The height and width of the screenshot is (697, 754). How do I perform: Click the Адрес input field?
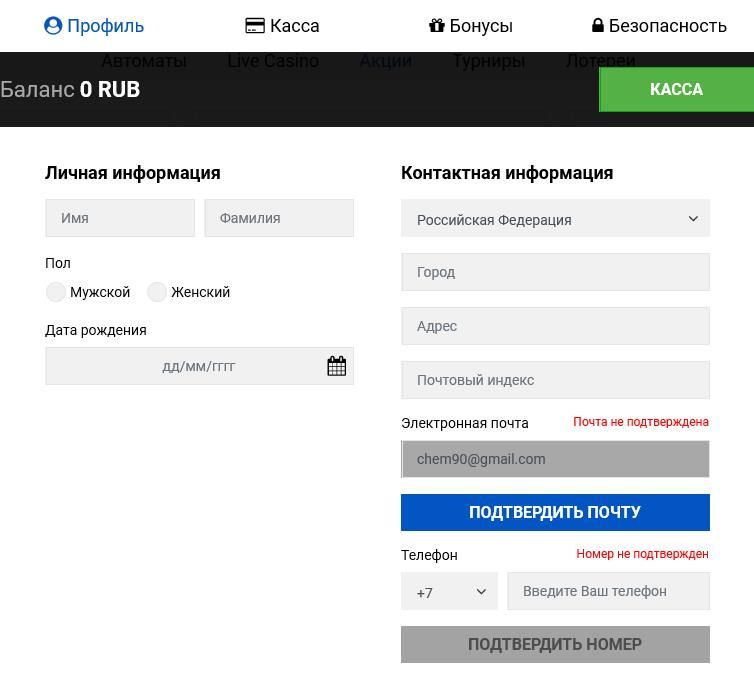click(x=555, y=326)
